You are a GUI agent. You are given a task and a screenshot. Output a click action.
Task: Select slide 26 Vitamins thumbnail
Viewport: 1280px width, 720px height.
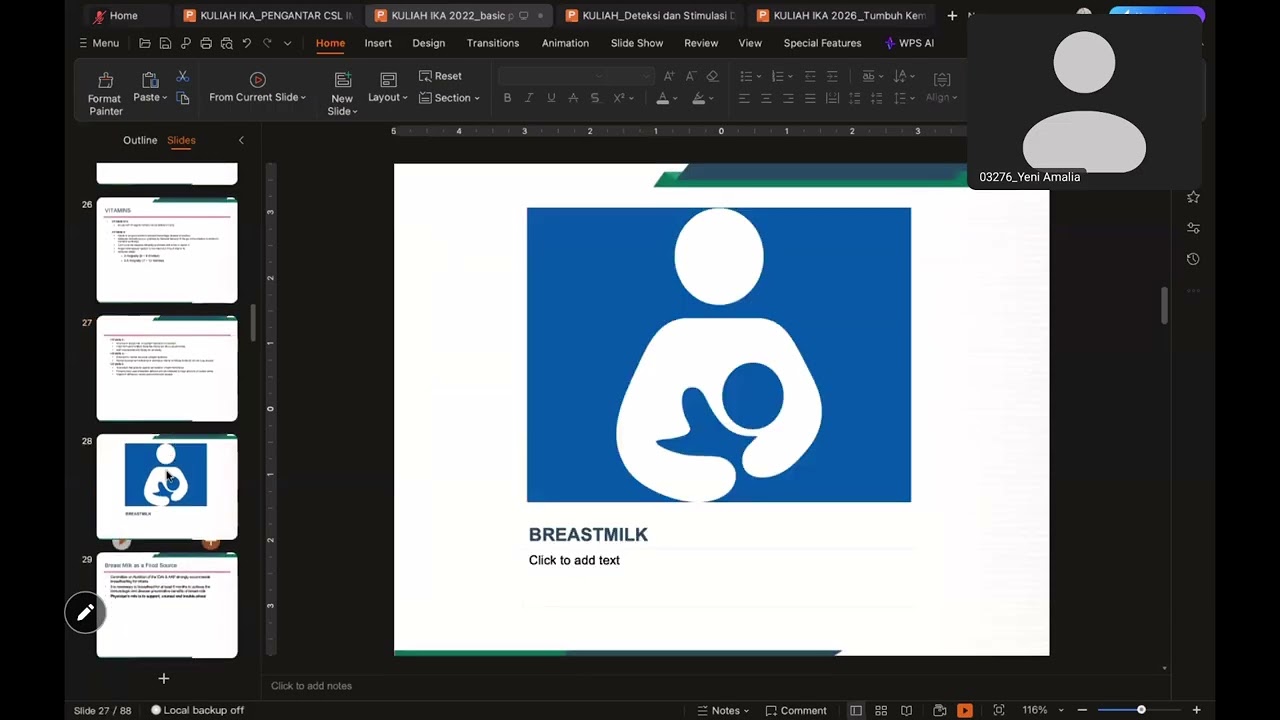click(167, 250)
